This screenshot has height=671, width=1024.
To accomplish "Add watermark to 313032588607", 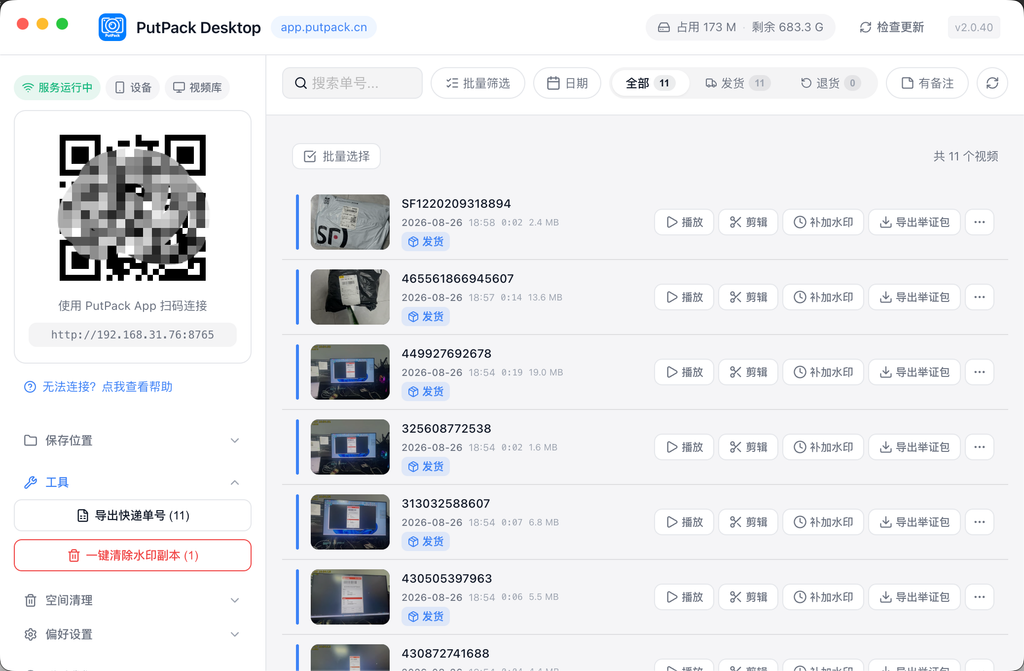I will (823, 522).
